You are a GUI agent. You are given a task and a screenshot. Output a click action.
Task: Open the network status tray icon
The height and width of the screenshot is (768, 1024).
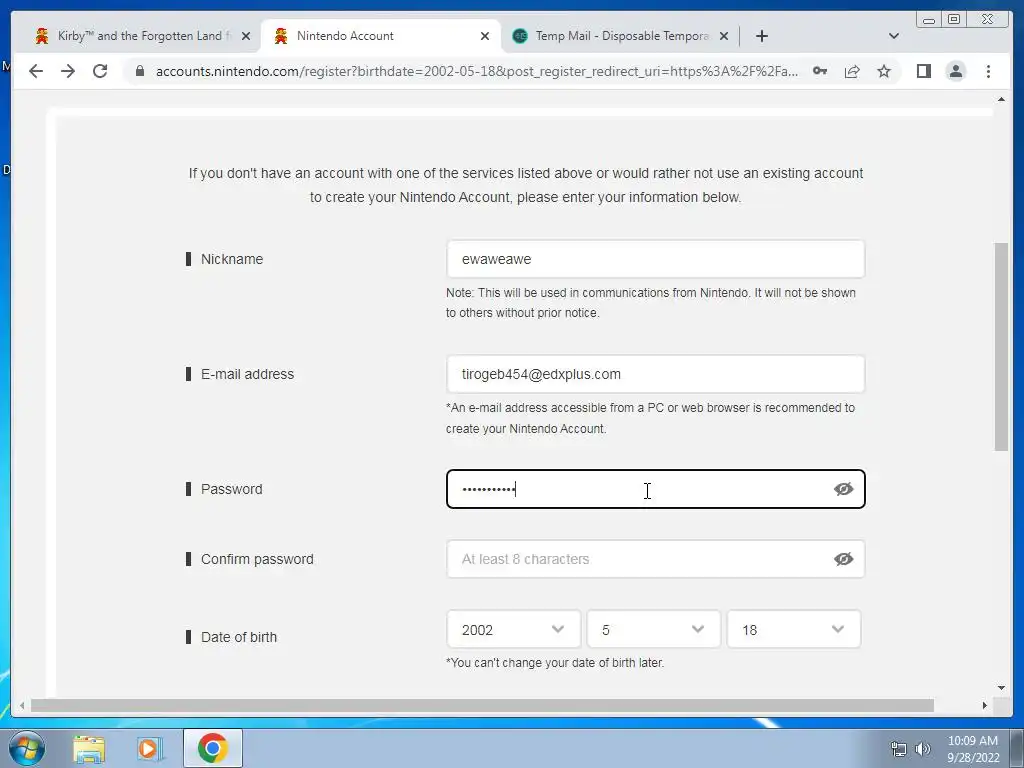[x=899, y=749]
